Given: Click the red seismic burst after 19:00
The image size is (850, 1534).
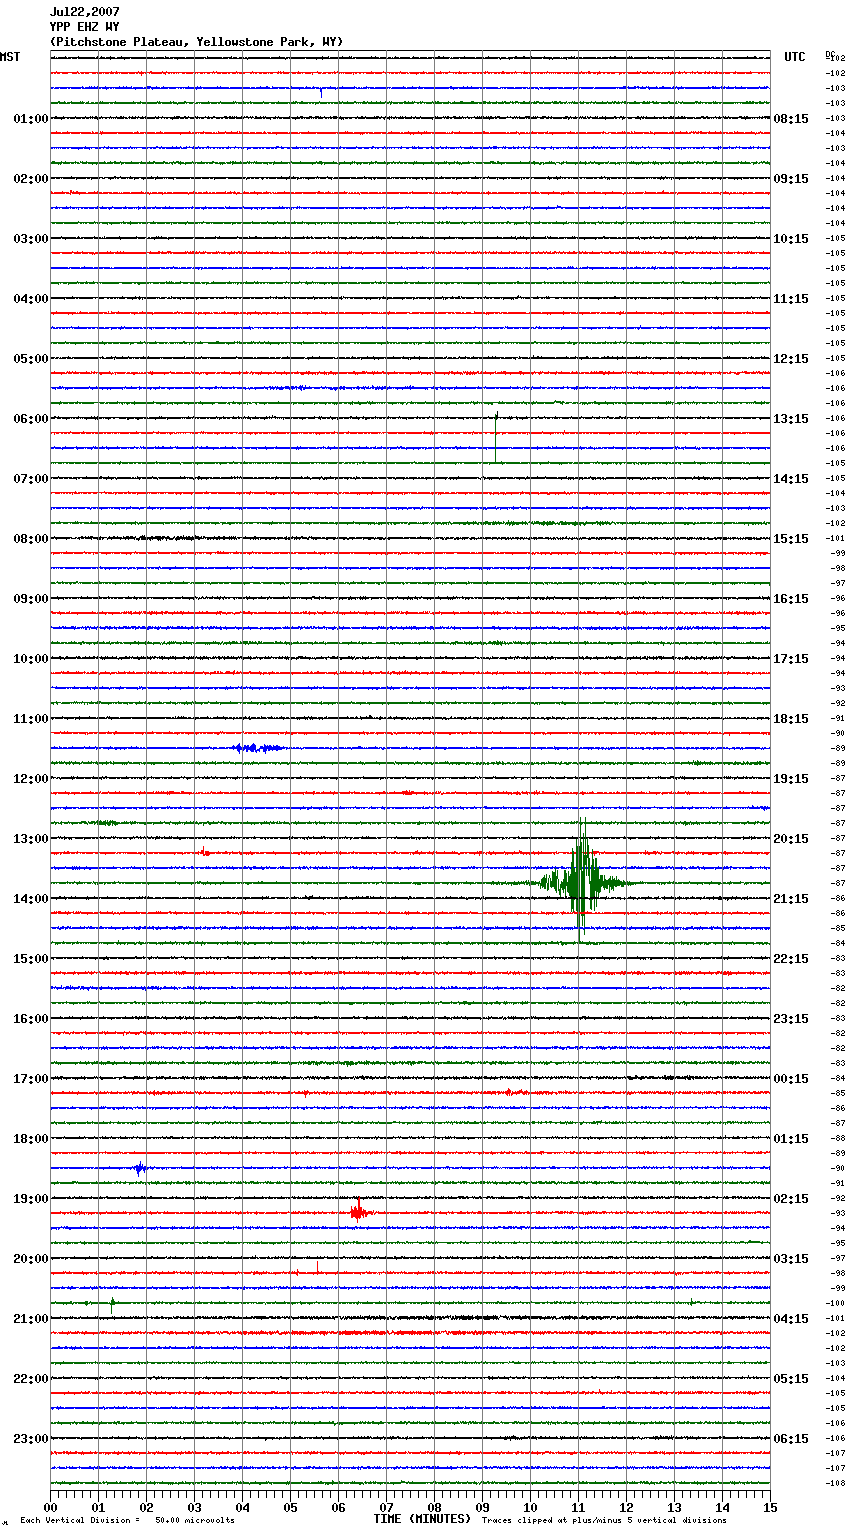Looking at the screenshot, I should (x=359, y=1211).
